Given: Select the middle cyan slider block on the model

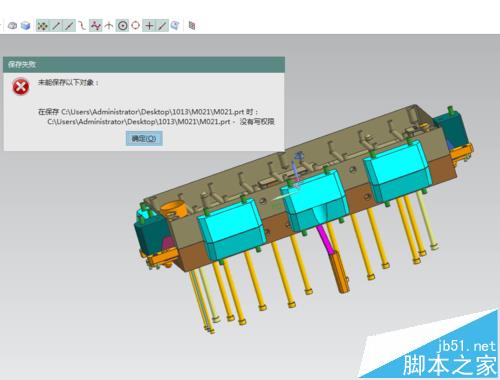Looking at the screenshot, I should pyautogui.click(x=315, y=200).
